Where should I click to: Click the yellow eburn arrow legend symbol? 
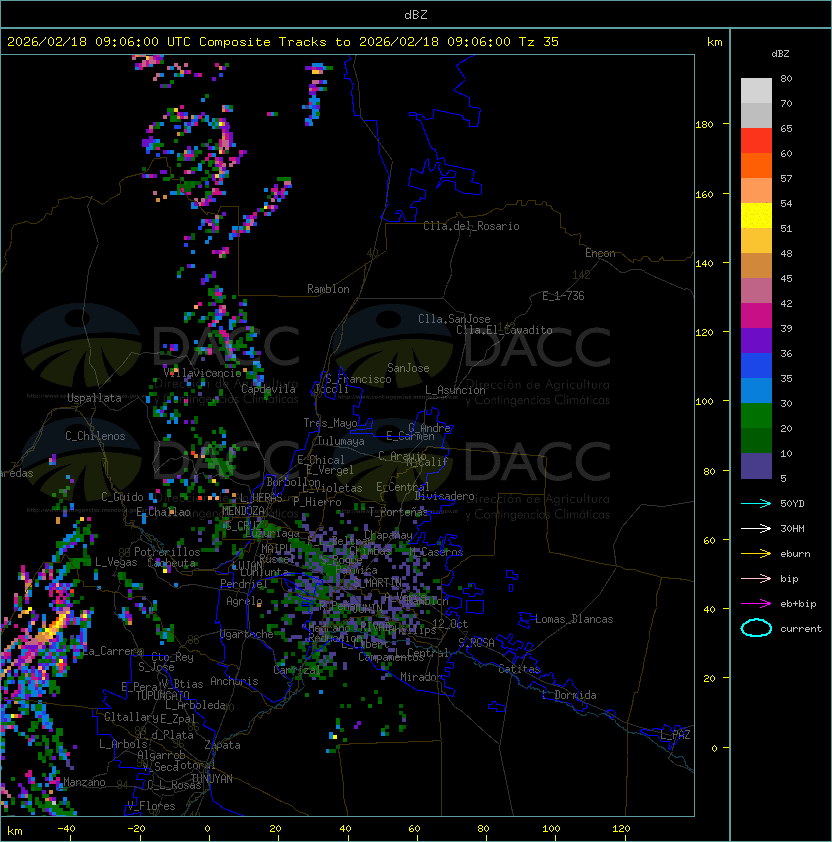tap(756, 554)
